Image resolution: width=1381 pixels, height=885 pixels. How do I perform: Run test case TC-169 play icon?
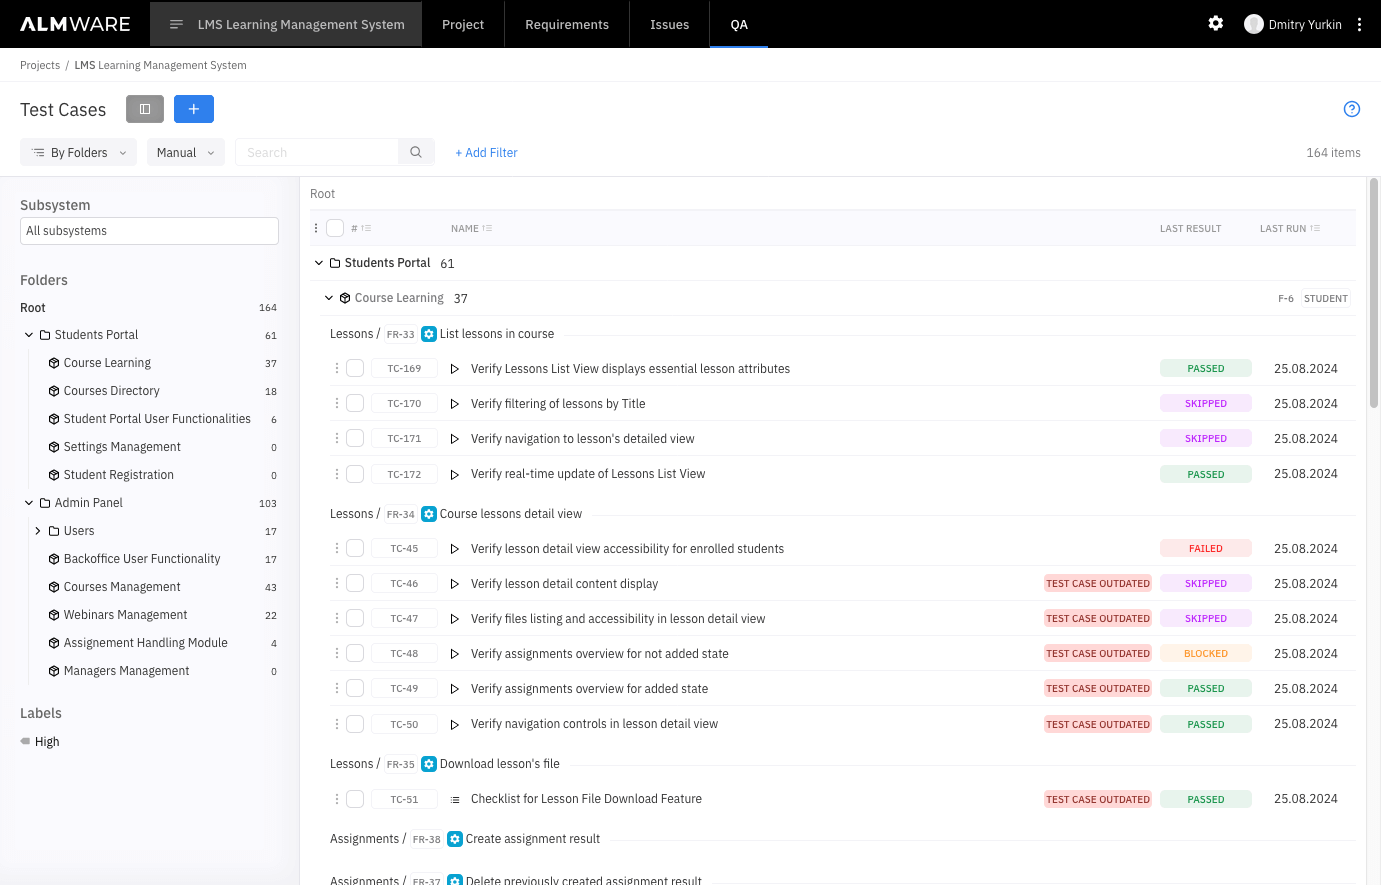tap(454, 369)
